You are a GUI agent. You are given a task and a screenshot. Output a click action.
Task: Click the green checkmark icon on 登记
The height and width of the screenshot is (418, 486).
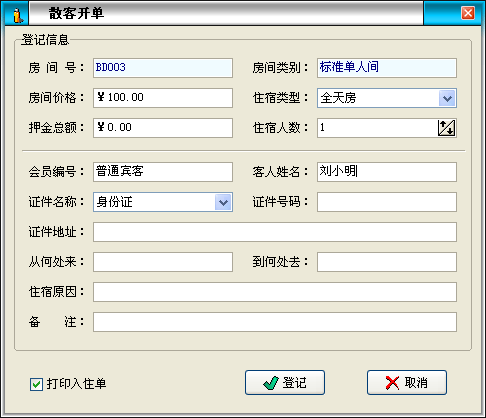(270, 383)
